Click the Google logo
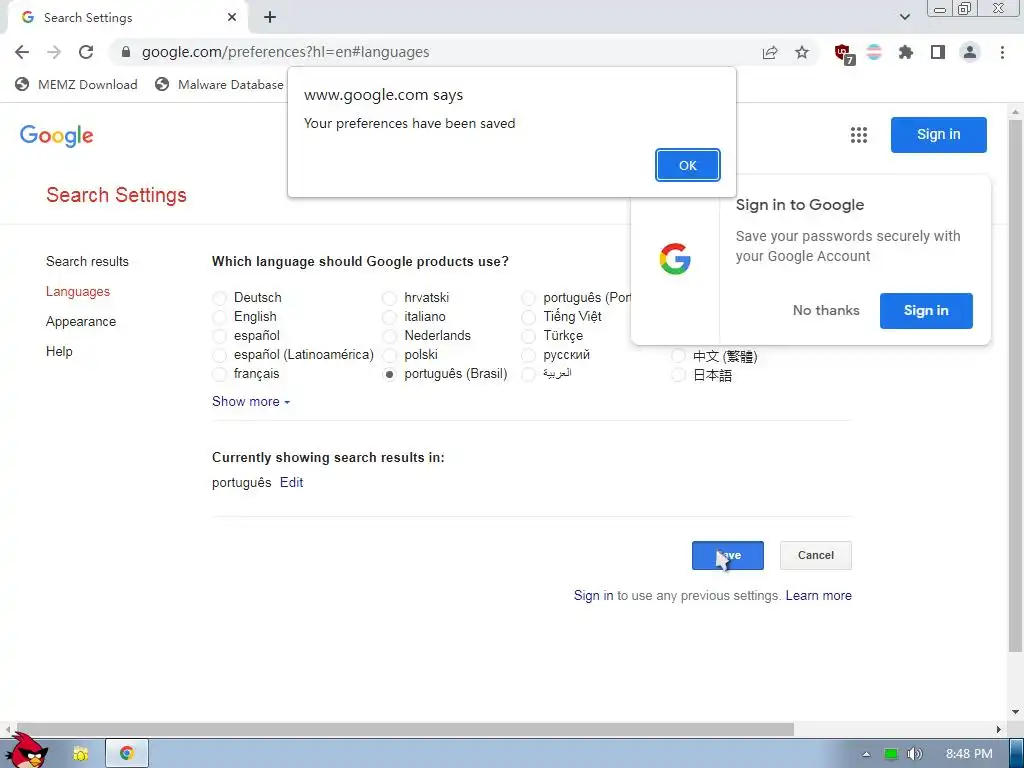 coord(57,136)
